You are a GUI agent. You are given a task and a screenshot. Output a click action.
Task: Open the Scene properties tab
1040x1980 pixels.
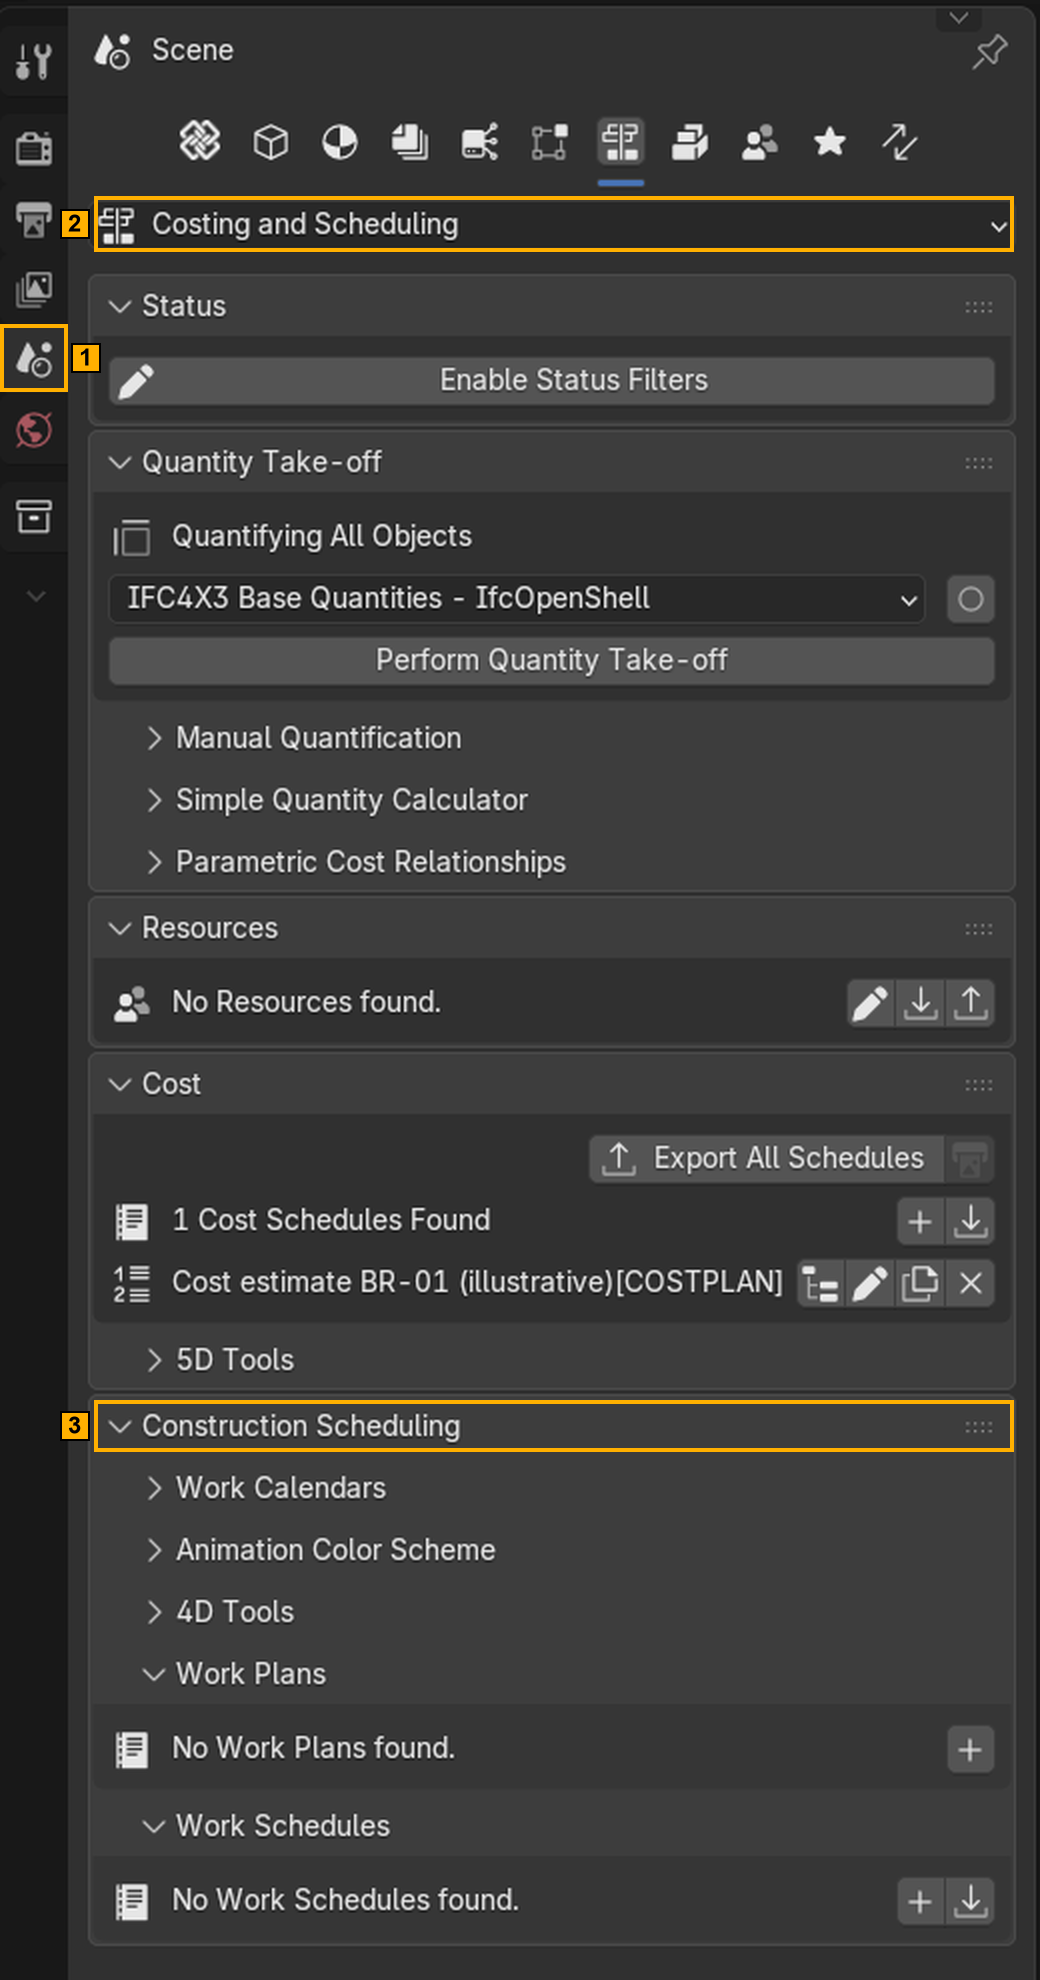coord(33,358)
